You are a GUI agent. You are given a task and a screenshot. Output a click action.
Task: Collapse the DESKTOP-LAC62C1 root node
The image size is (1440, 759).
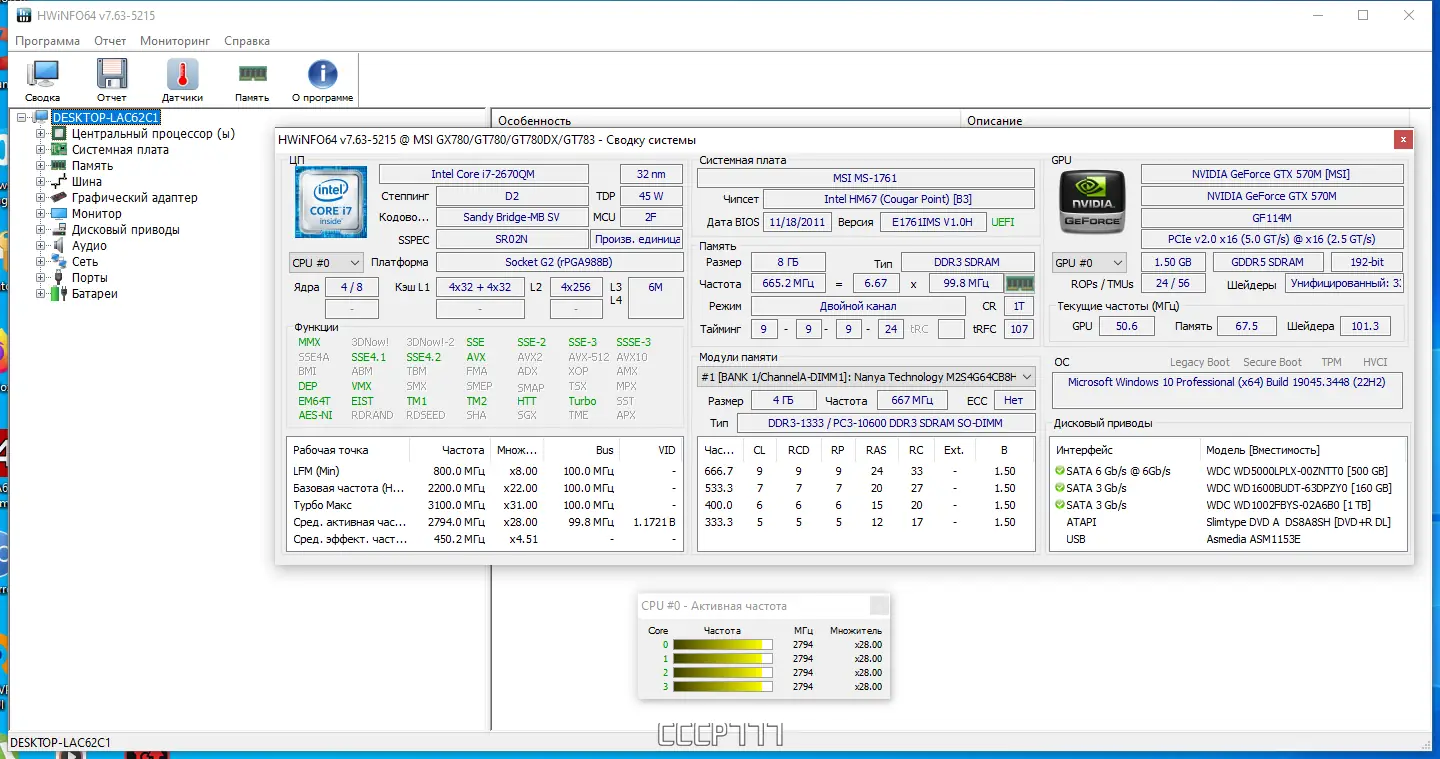tap(23, 118)
